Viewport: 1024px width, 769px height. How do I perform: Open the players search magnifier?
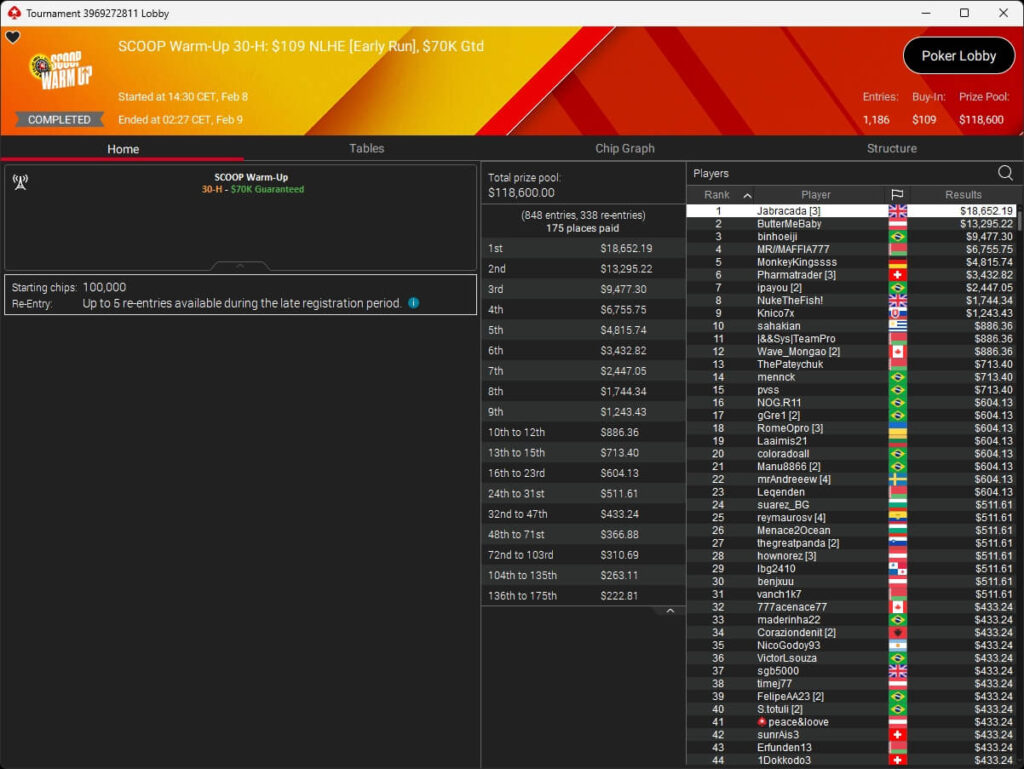1005,173
